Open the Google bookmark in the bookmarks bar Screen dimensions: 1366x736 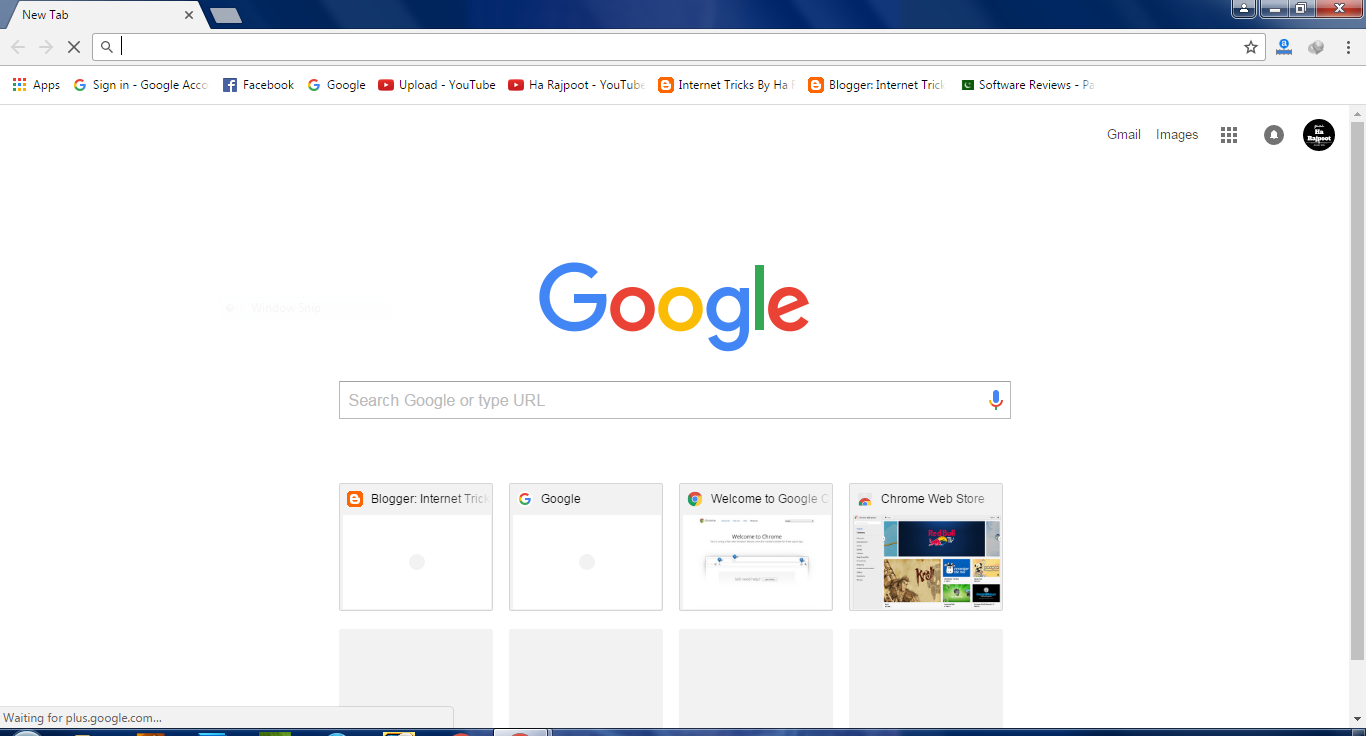336,85
